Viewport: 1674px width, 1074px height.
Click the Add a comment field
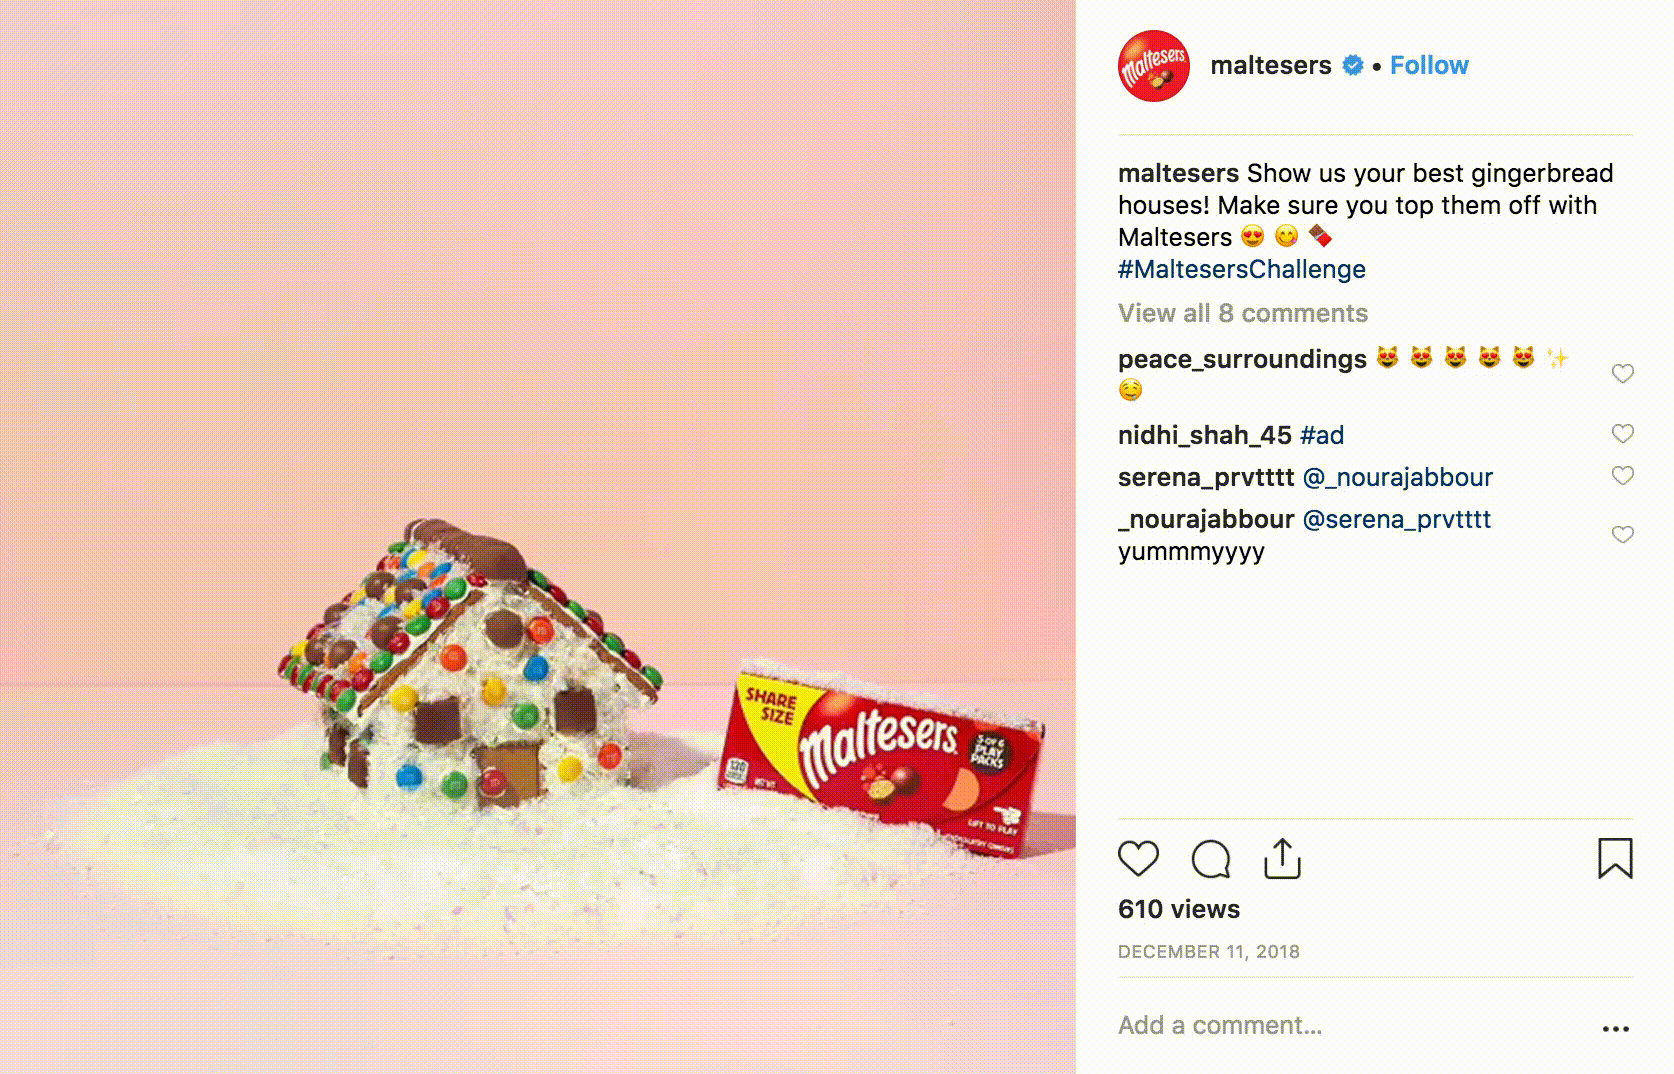coord(1350,1025)
